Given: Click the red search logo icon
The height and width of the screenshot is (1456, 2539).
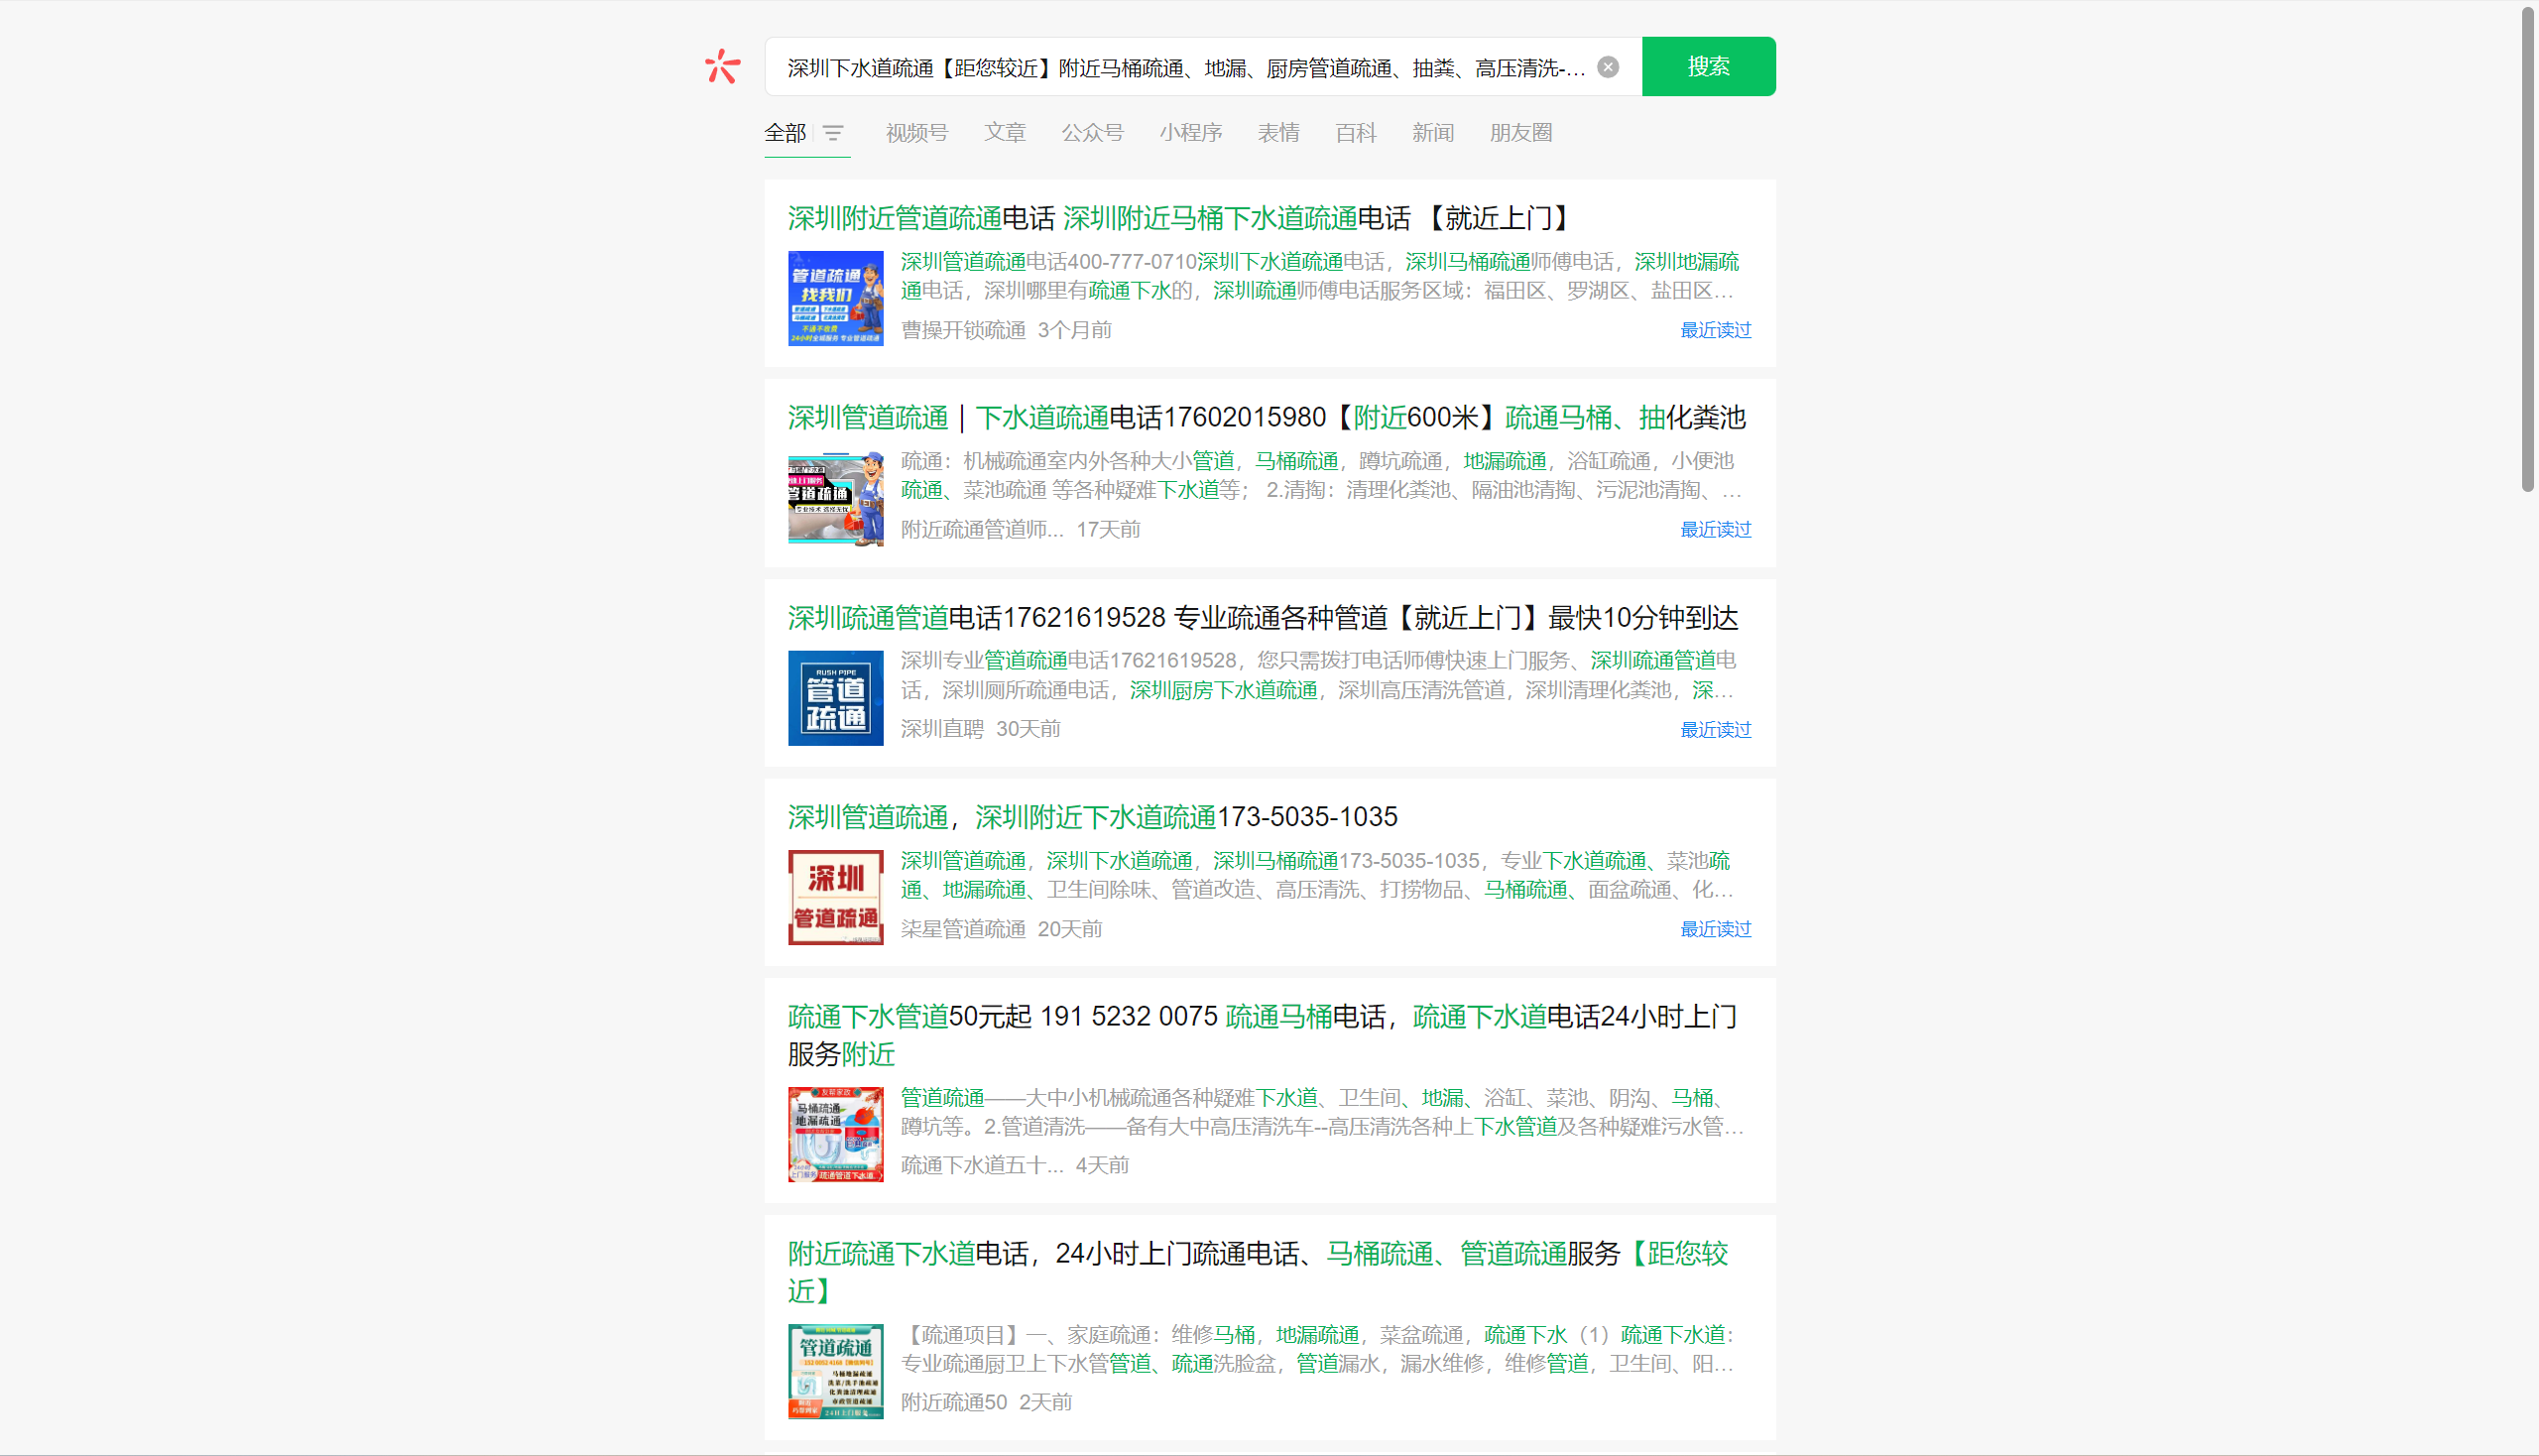Looking at the screenshot, I should tap(722, 67).
